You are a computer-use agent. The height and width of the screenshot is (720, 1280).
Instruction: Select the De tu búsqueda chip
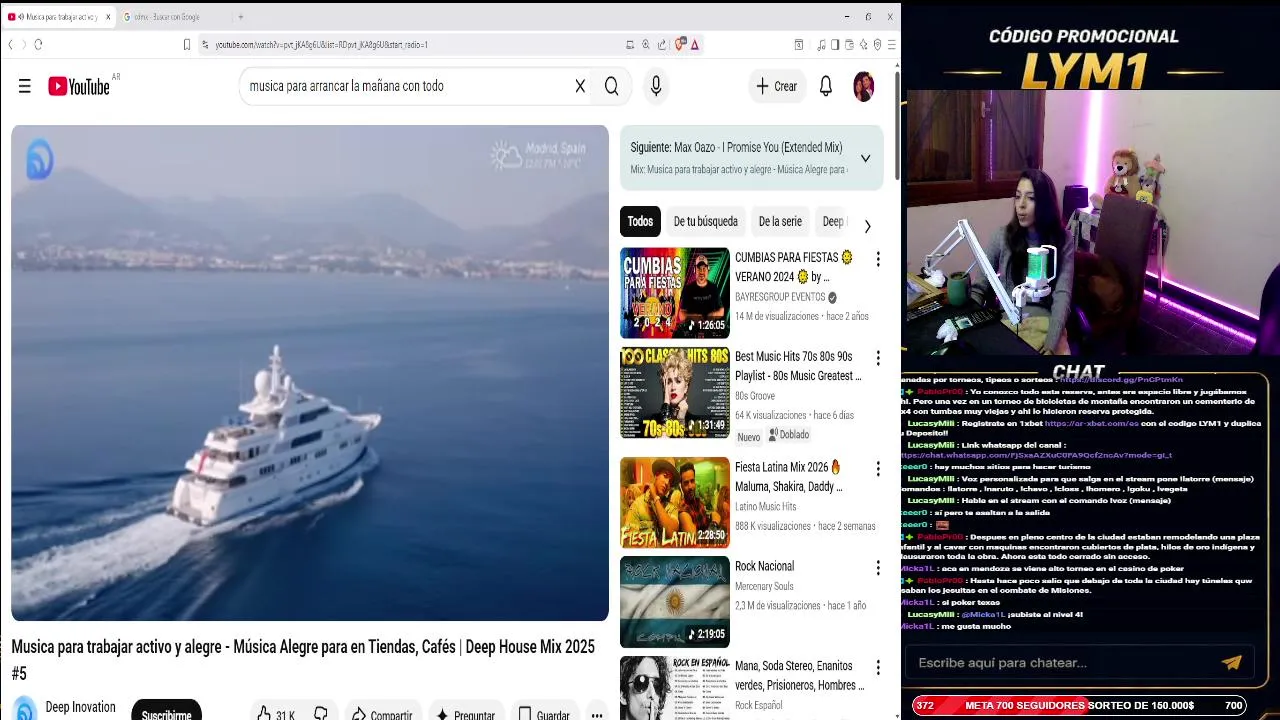(x=705, y=222)
